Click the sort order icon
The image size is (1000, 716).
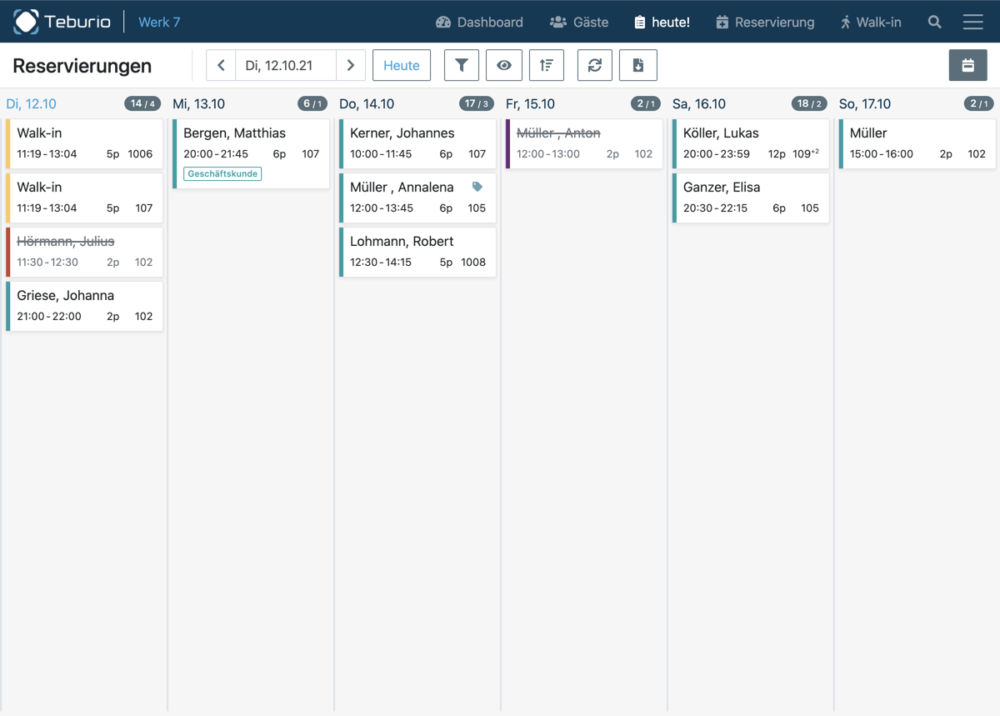(x=547, y=66)
